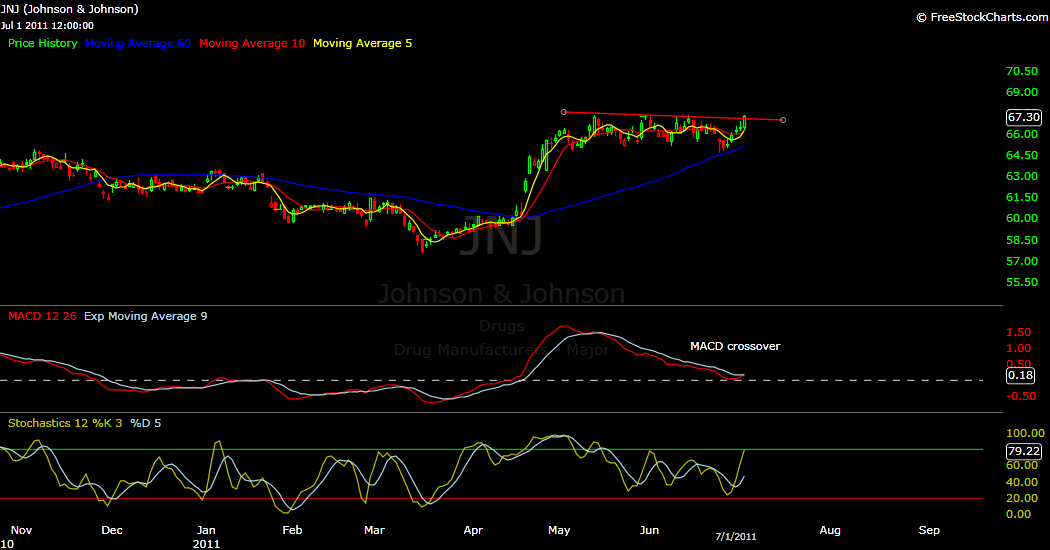Click the 70.50 price axis value

coord(1022,71)
